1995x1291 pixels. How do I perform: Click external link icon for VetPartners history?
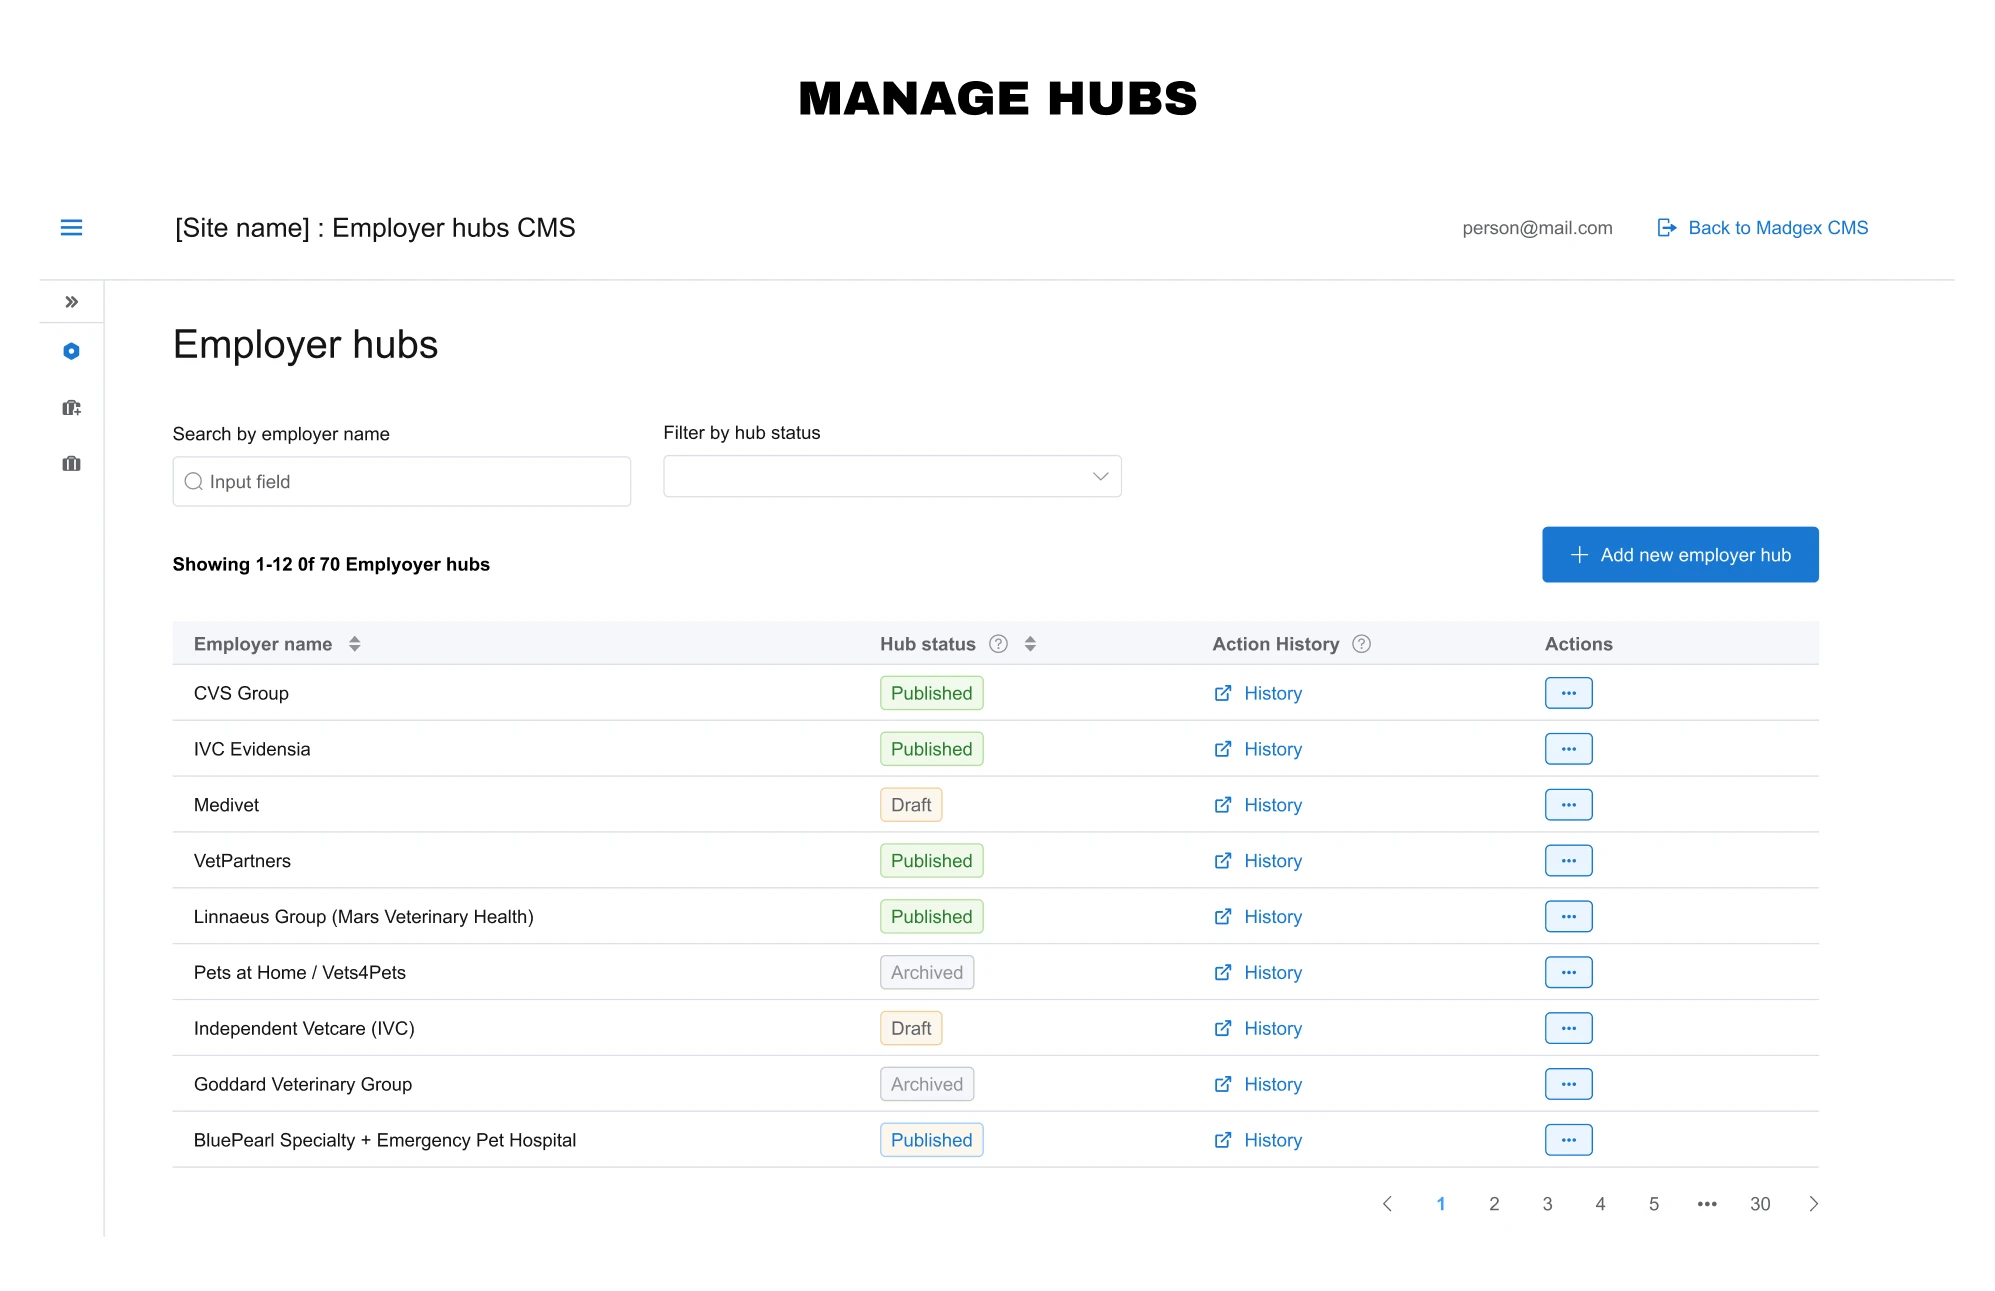pyautogui.click(x=1222, y=861)
